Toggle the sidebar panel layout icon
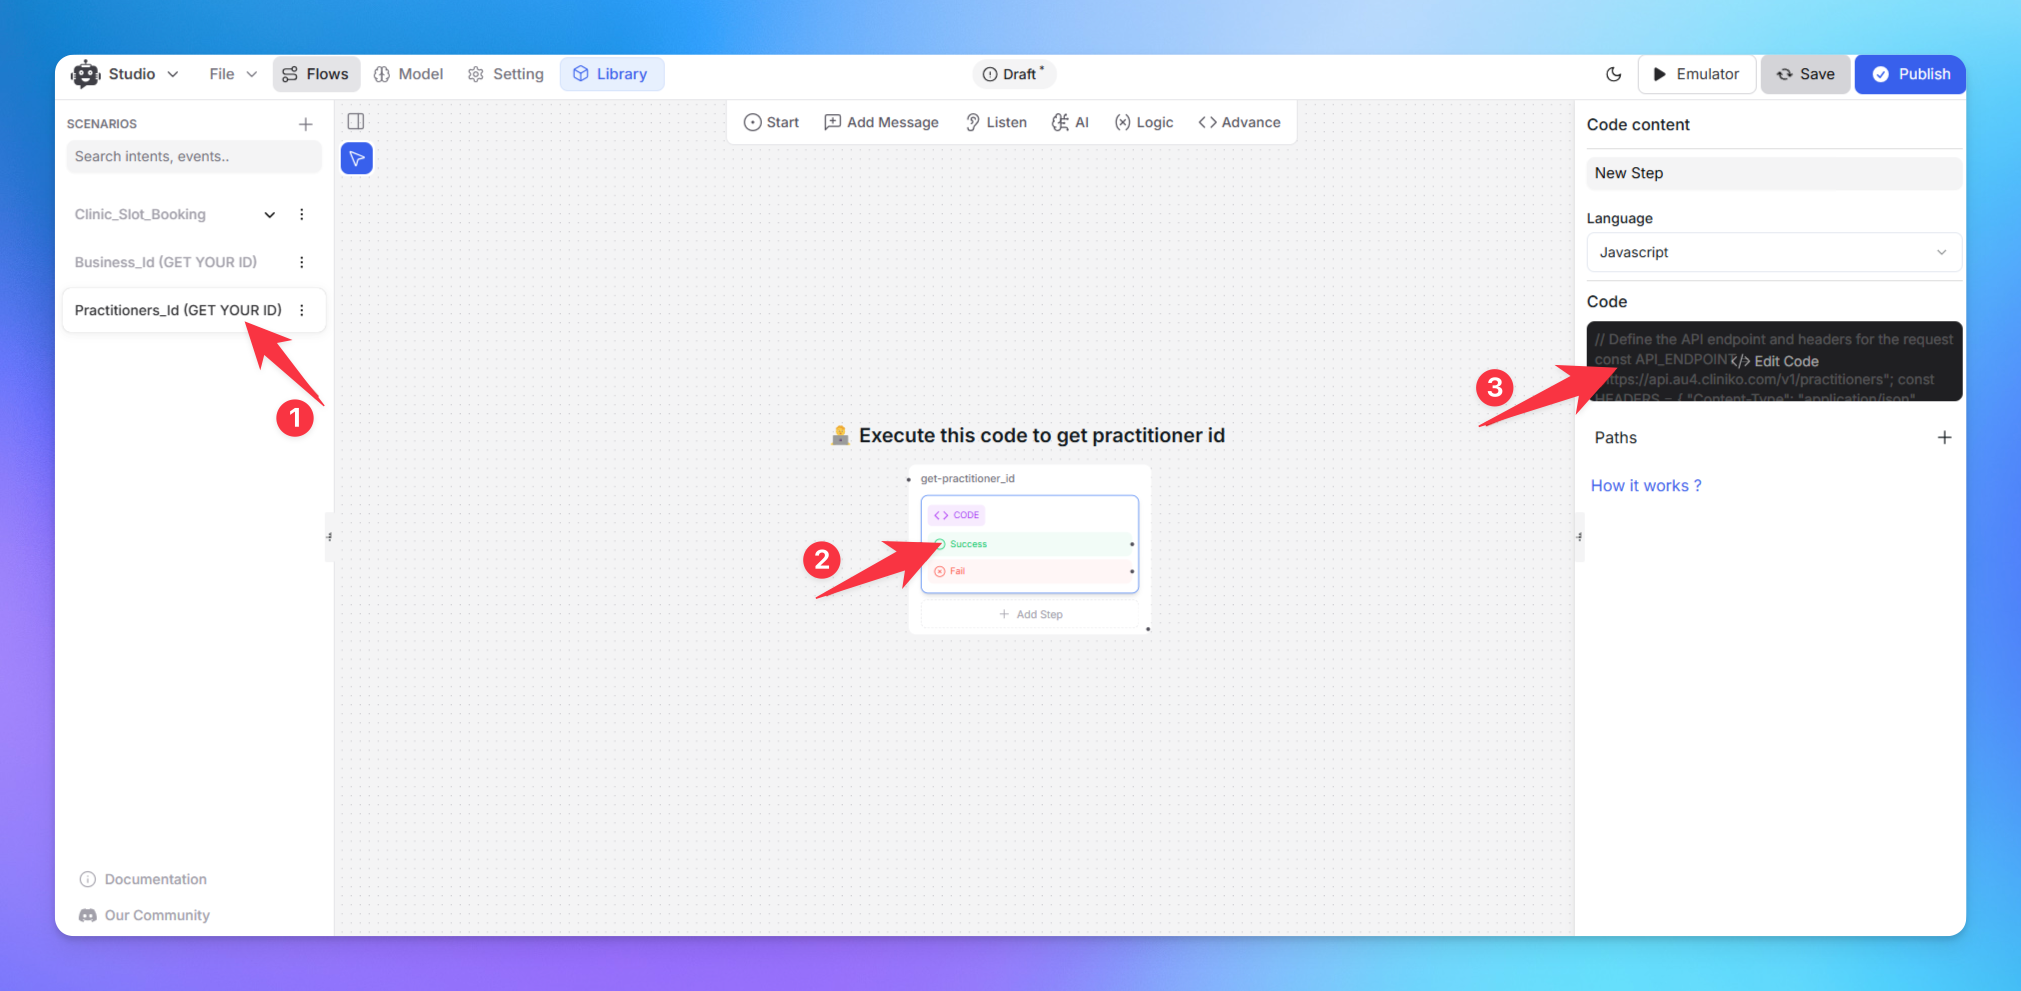 355,122
